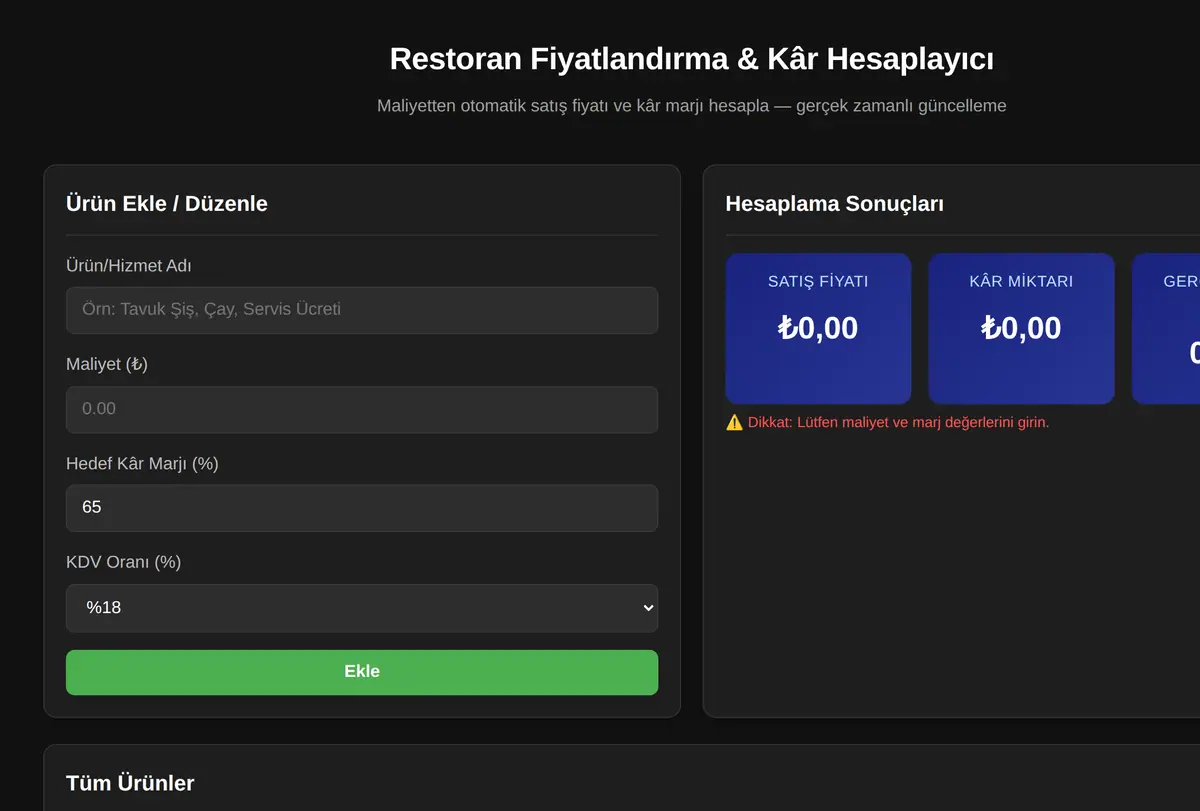This screenshot has width=1200, height=811.
Task: Click the KDV Oranı (%) label
Action: tap(123, 563)
